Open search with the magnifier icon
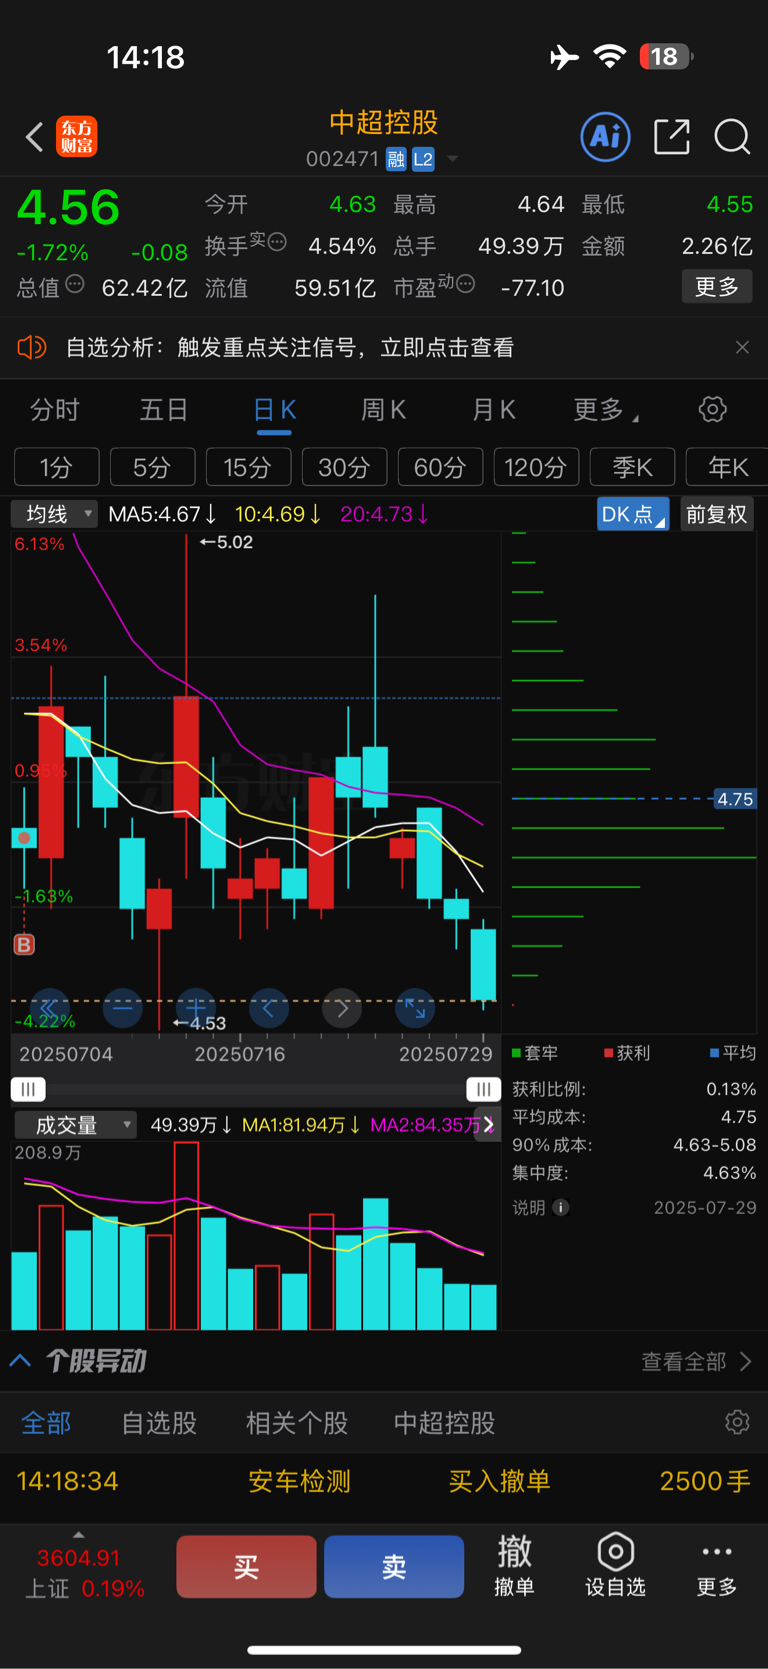 click(733, 137)
